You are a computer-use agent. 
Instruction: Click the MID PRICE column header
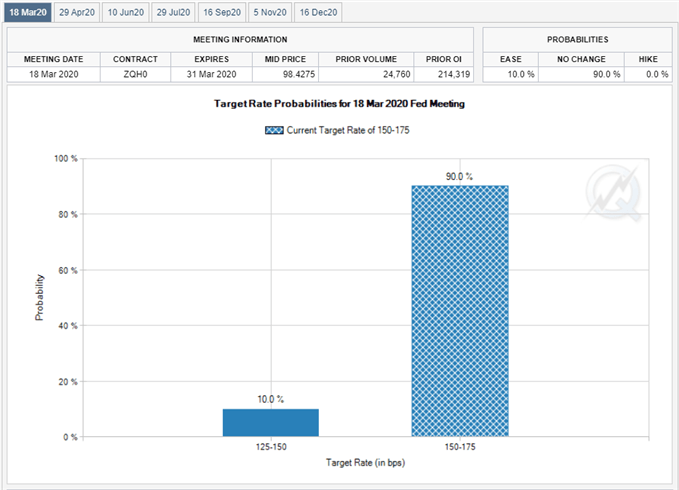(285, 59)
